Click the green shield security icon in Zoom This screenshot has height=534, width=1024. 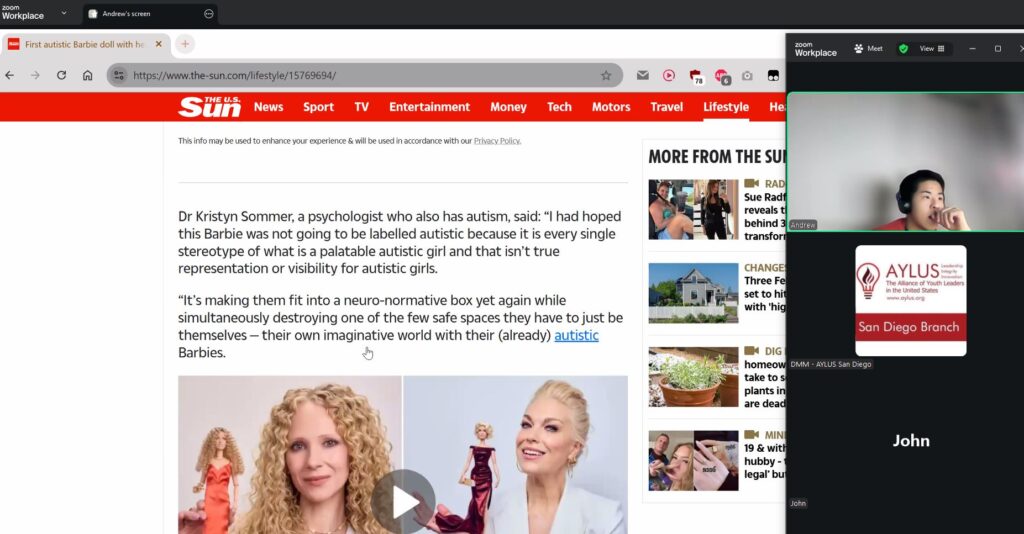(x=903, y=48)
